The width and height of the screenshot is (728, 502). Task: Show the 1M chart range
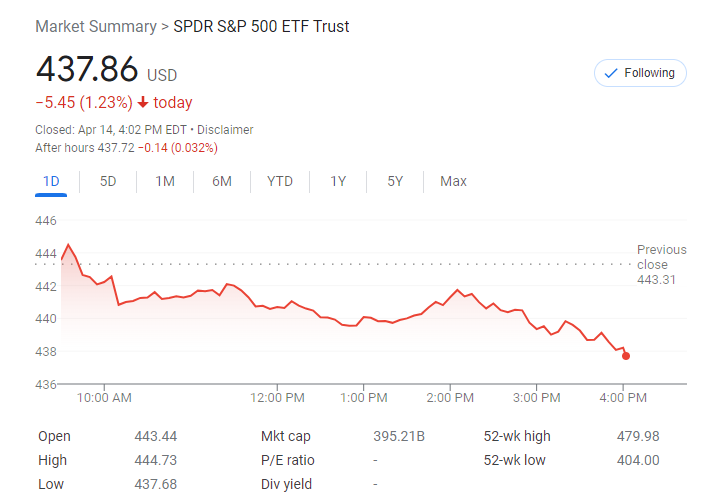coord(165,181)
